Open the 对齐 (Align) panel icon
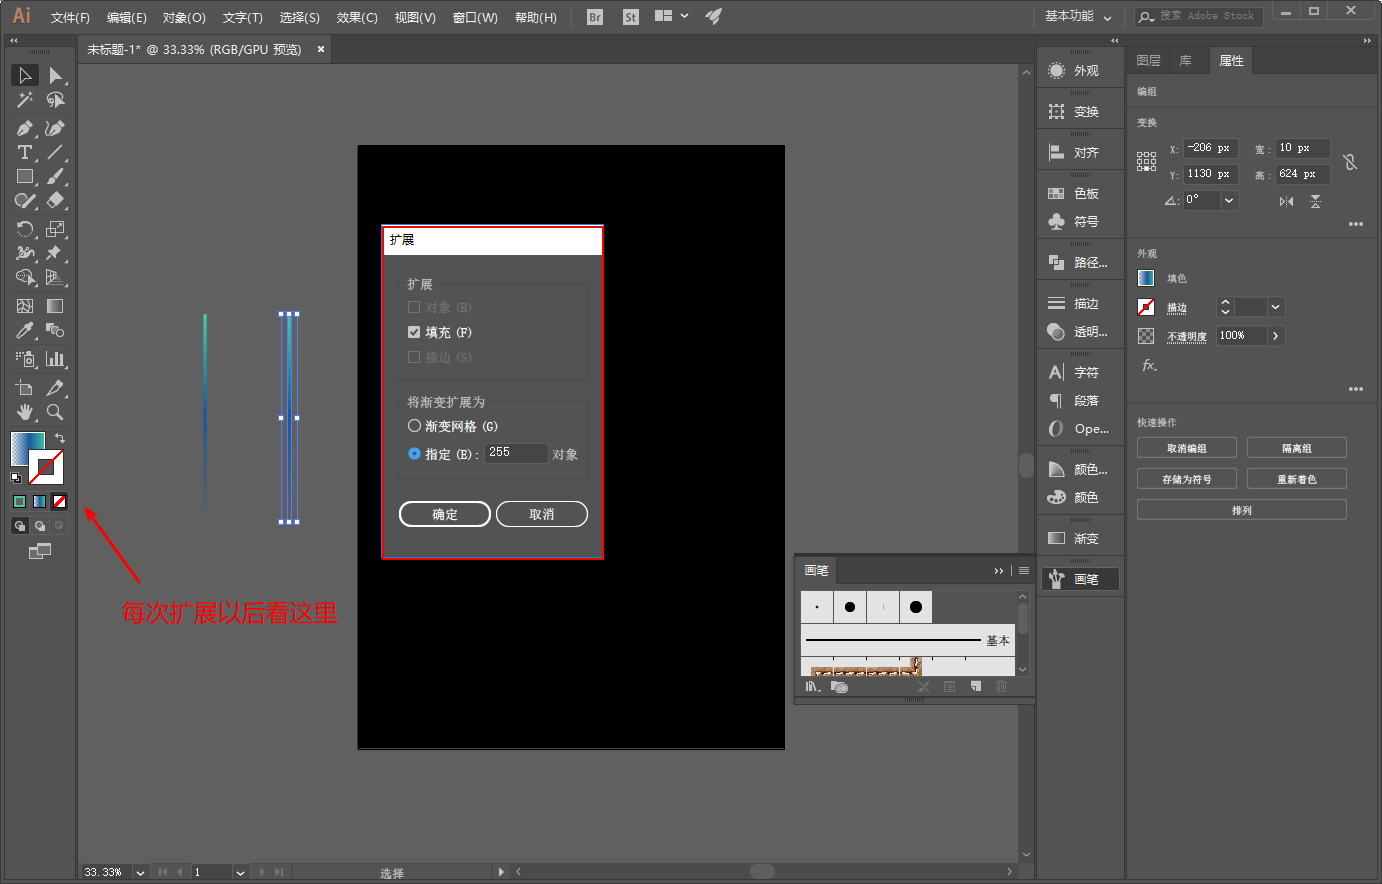The width and height of the screenshot is (1382, 884). [1056, 152]
